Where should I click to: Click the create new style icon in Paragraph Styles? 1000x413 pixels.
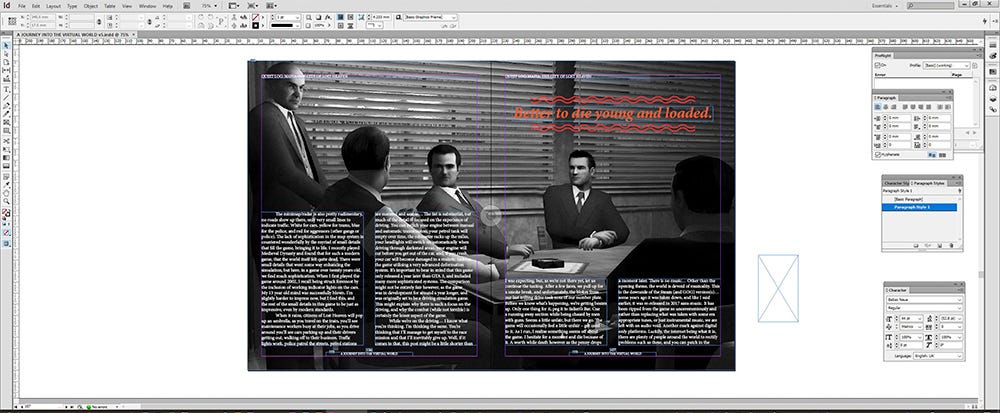(939, 245)
